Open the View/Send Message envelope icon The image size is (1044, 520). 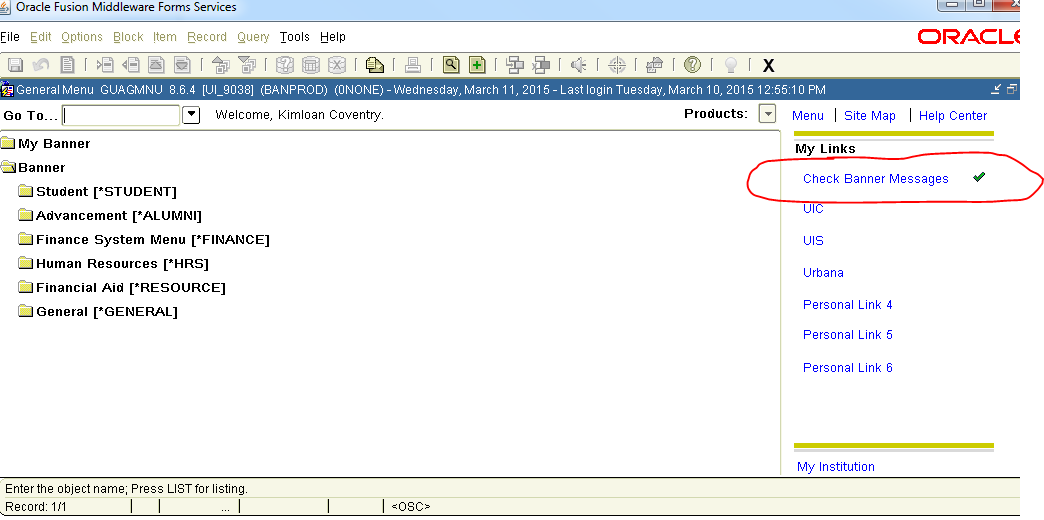(x=376, y=65)
